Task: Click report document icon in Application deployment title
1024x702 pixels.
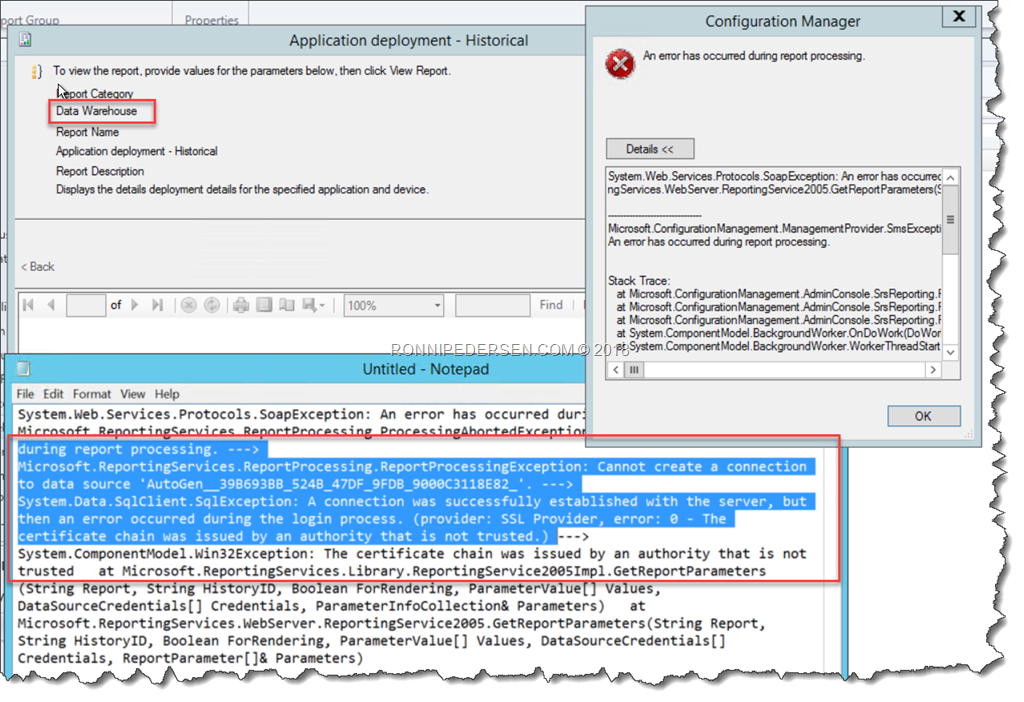Action: tap(25, 40)
